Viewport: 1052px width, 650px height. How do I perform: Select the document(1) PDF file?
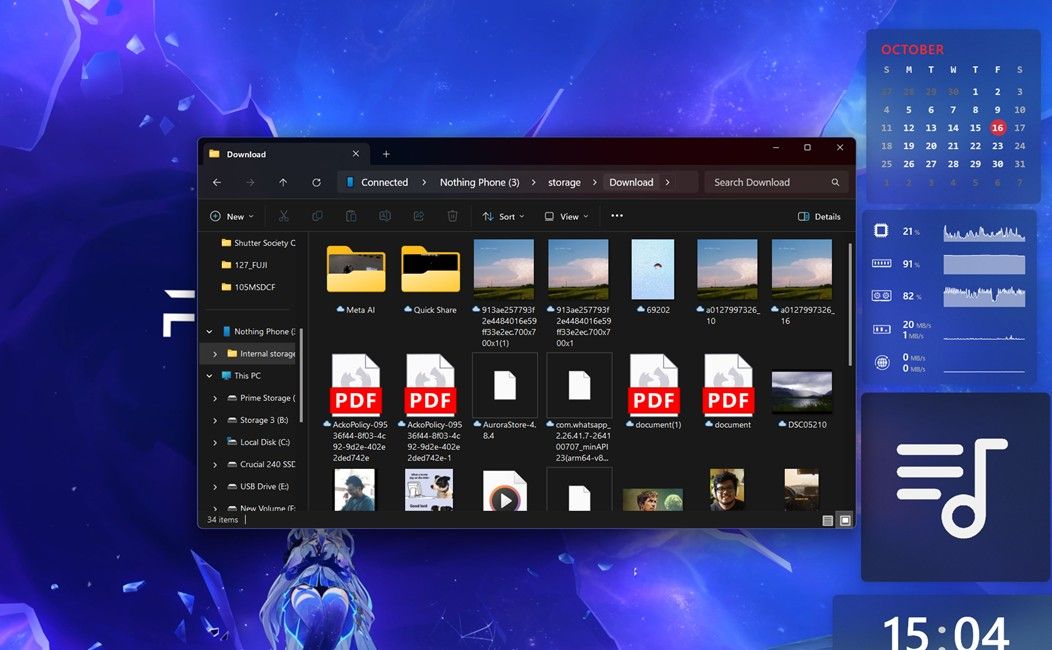tap(654, 391)
